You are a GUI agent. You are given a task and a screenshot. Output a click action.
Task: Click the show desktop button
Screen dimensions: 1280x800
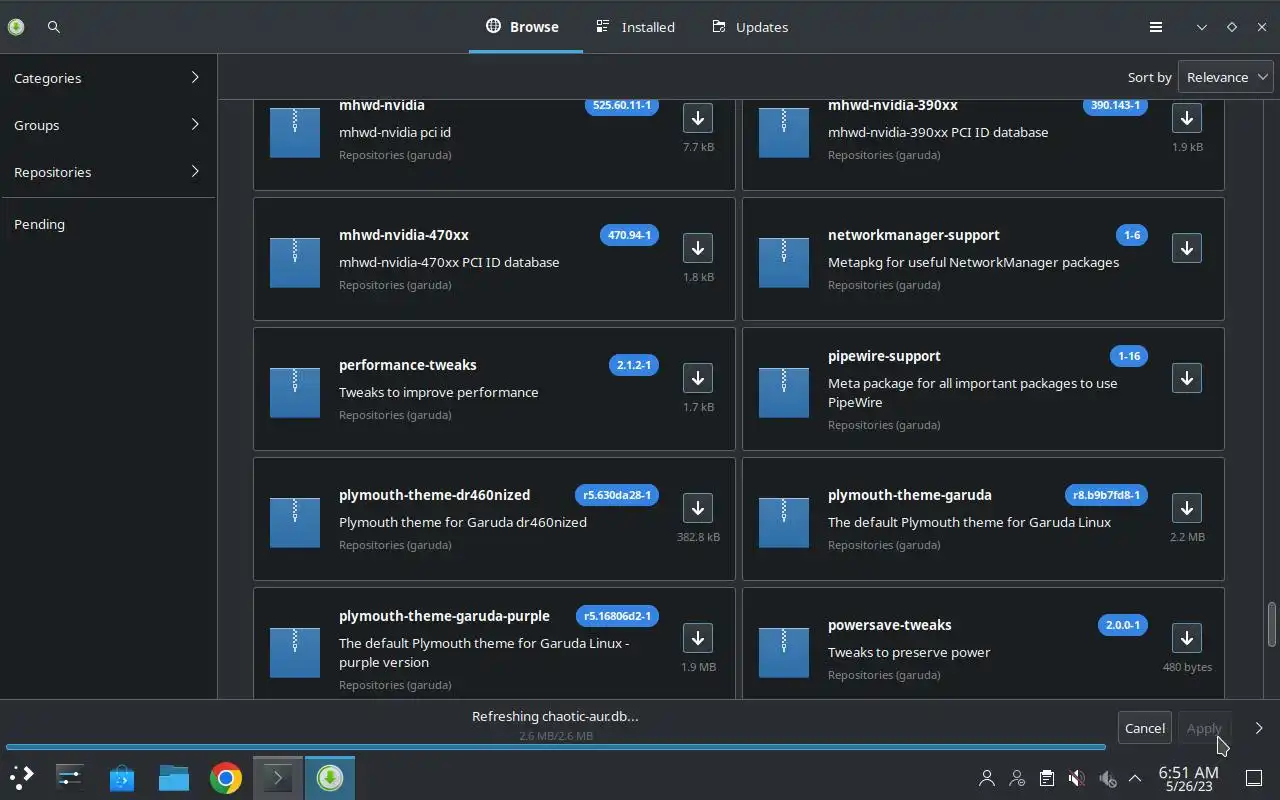[x=1253, y=778]
